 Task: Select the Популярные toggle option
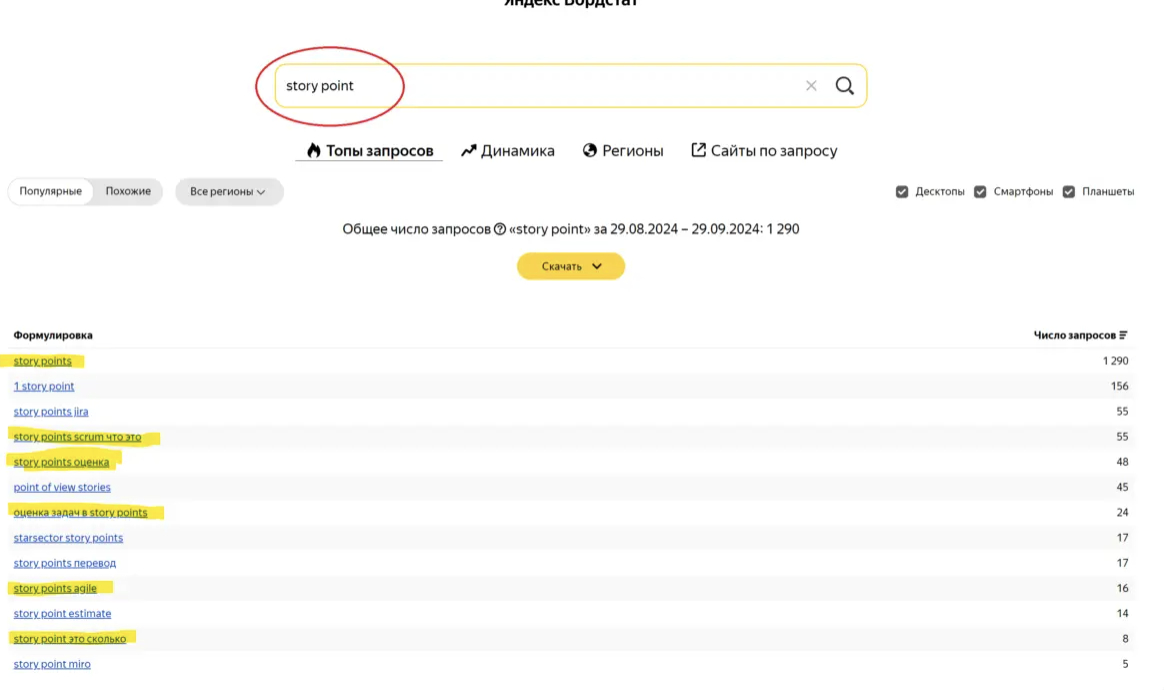click(x=50, y=191)
